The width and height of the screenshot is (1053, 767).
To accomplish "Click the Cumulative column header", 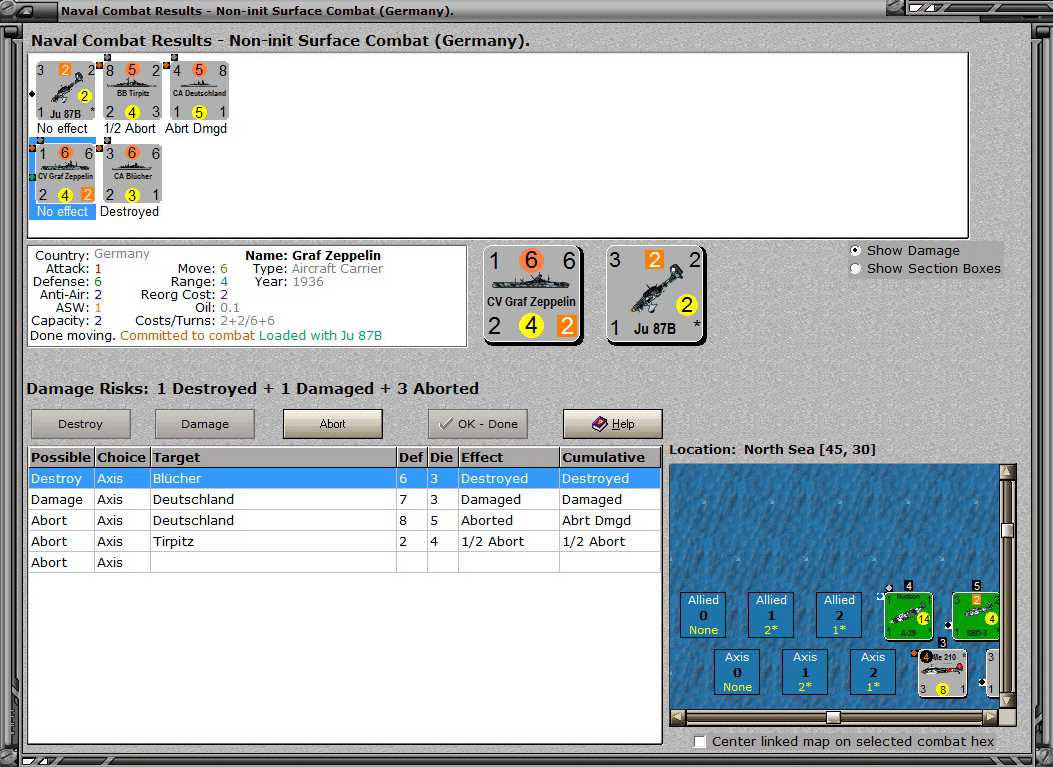I will [x=610, y=457].
